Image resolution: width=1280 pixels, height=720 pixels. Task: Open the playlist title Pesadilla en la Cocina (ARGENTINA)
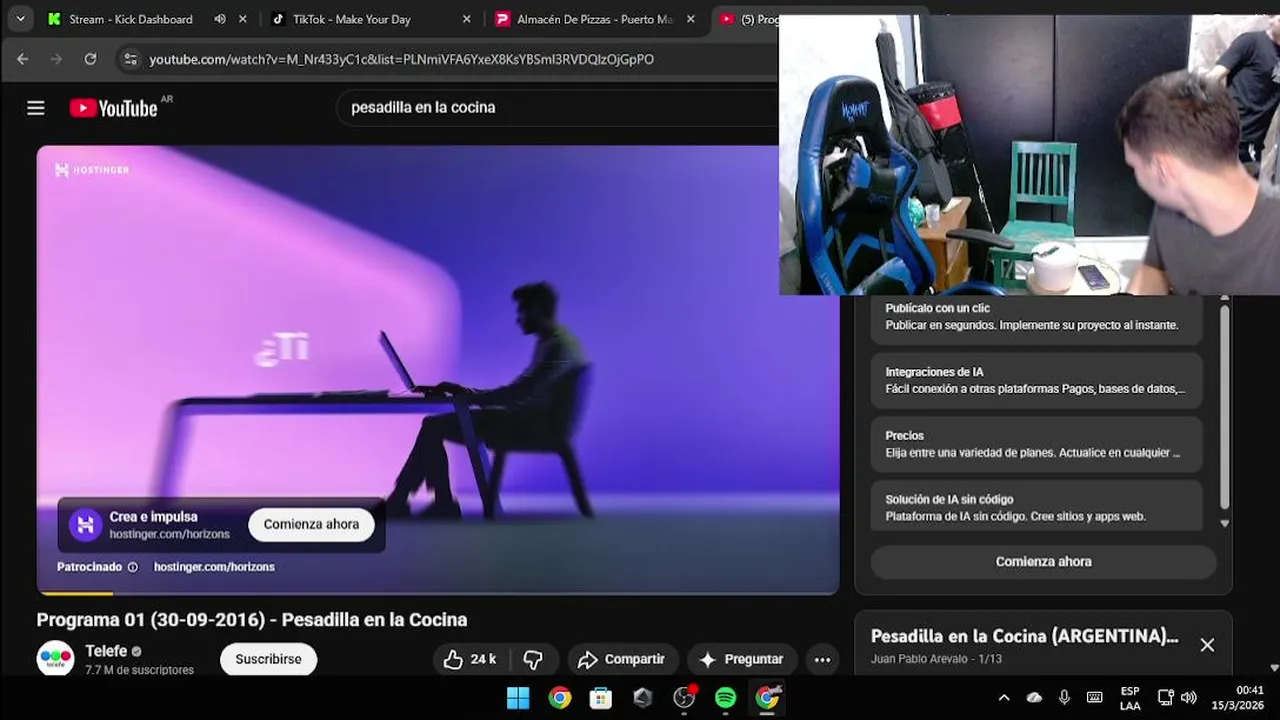[1024, 636]
